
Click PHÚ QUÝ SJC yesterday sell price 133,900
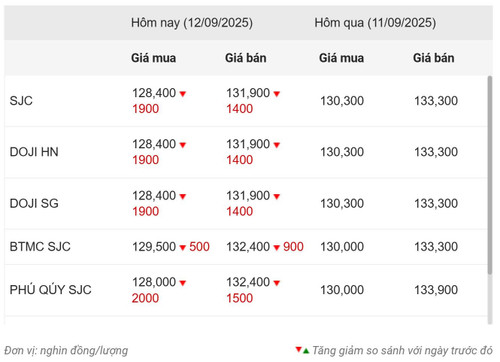[x=436, y=290]
